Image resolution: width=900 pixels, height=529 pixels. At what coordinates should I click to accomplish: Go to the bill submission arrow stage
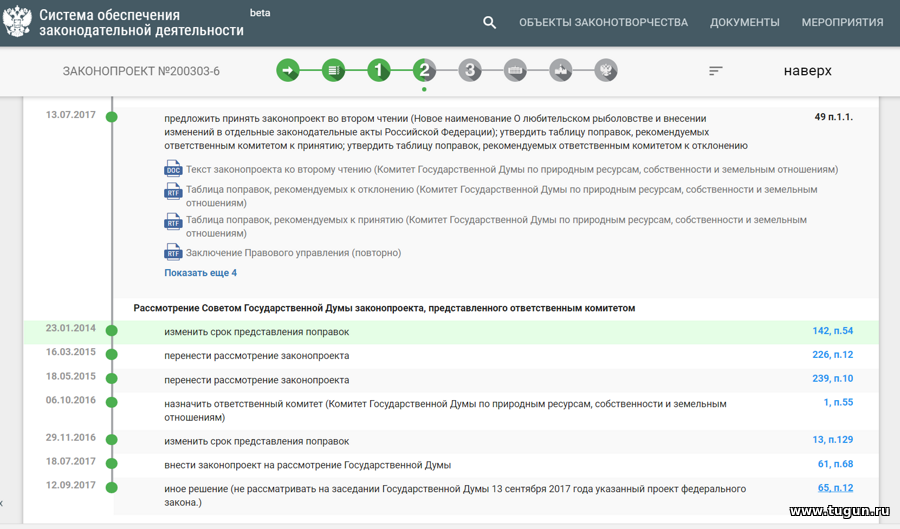tap(288, 71)
